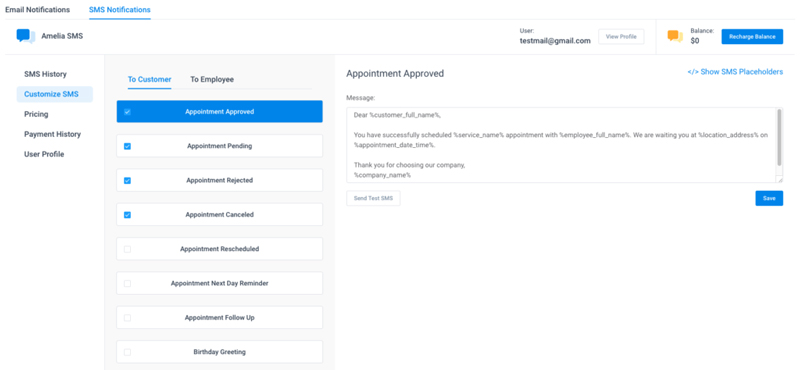Show SMS Placeholders link
800x370 pixels.
click(x=735, y=72)
